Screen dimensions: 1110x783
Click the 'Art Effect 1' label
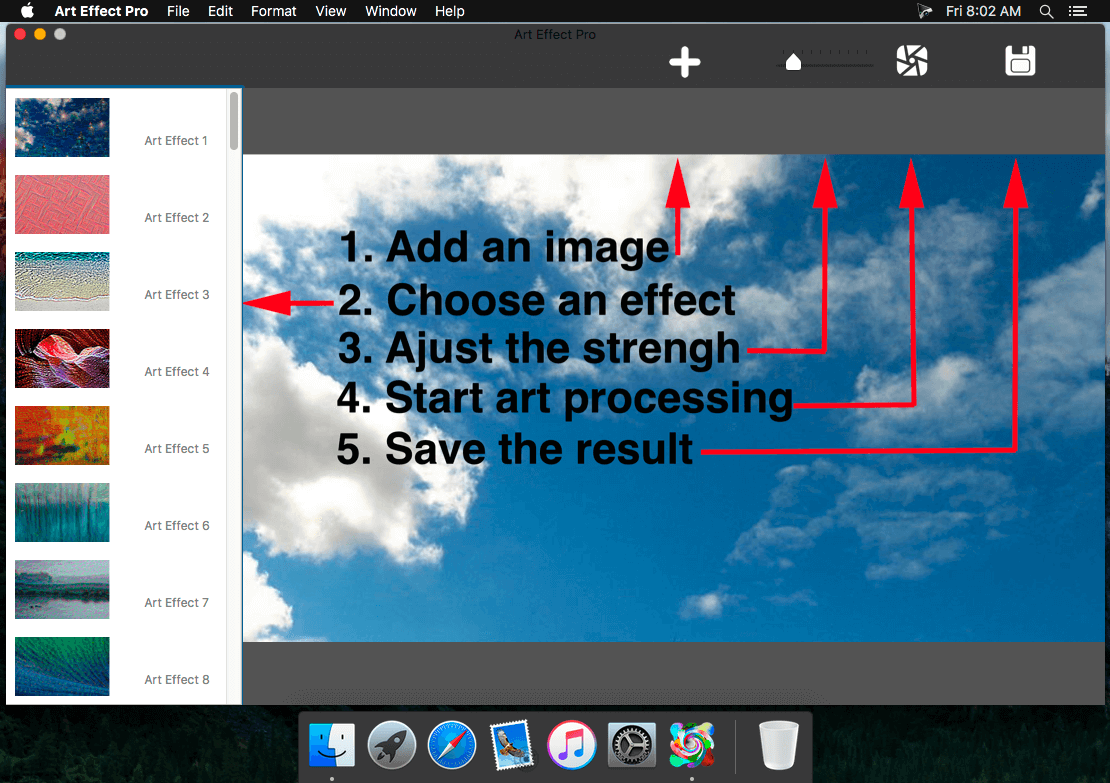click(x=176, y=141)
